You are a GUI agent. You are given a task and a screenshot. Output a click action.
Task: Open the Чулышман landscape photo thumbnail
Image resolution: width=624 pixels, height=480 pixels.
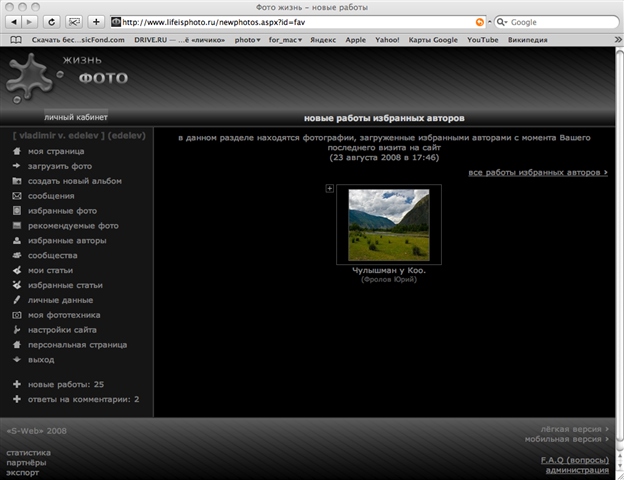click(388, 225)
